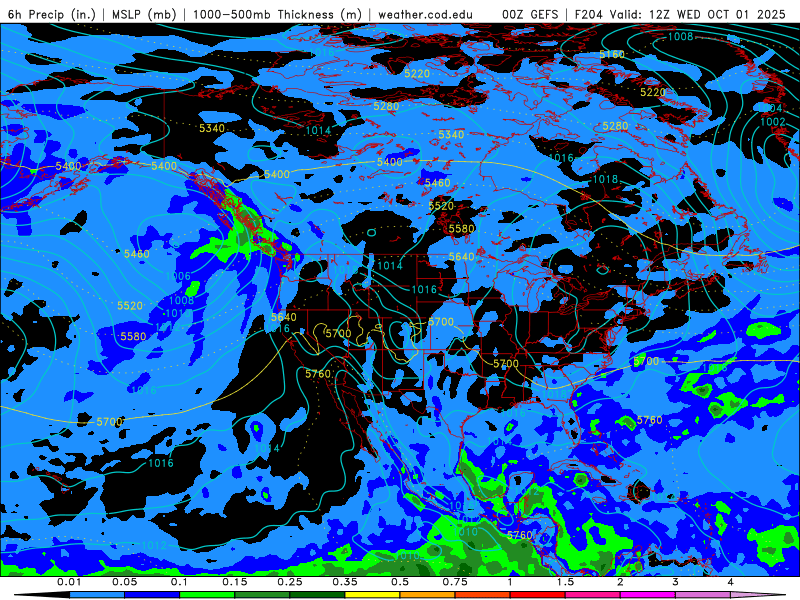The image size is (800, 600).
Task: Click 'WED OCT 01 2025' valid date
Action: tap(731, 14)
